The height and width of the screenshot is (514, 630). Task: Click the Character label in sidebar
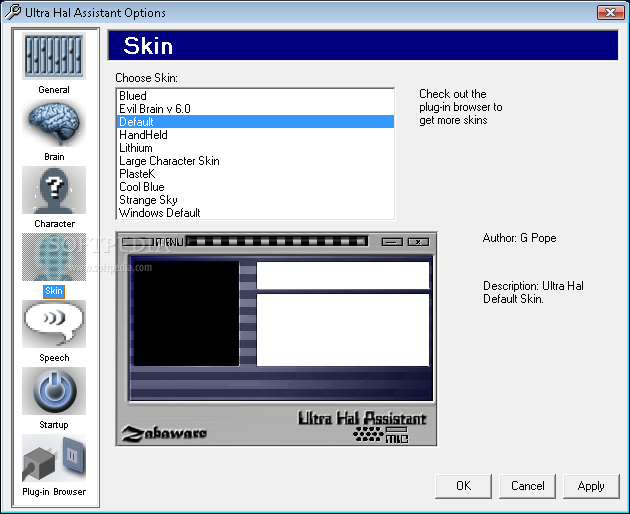(x=54, y=224)
